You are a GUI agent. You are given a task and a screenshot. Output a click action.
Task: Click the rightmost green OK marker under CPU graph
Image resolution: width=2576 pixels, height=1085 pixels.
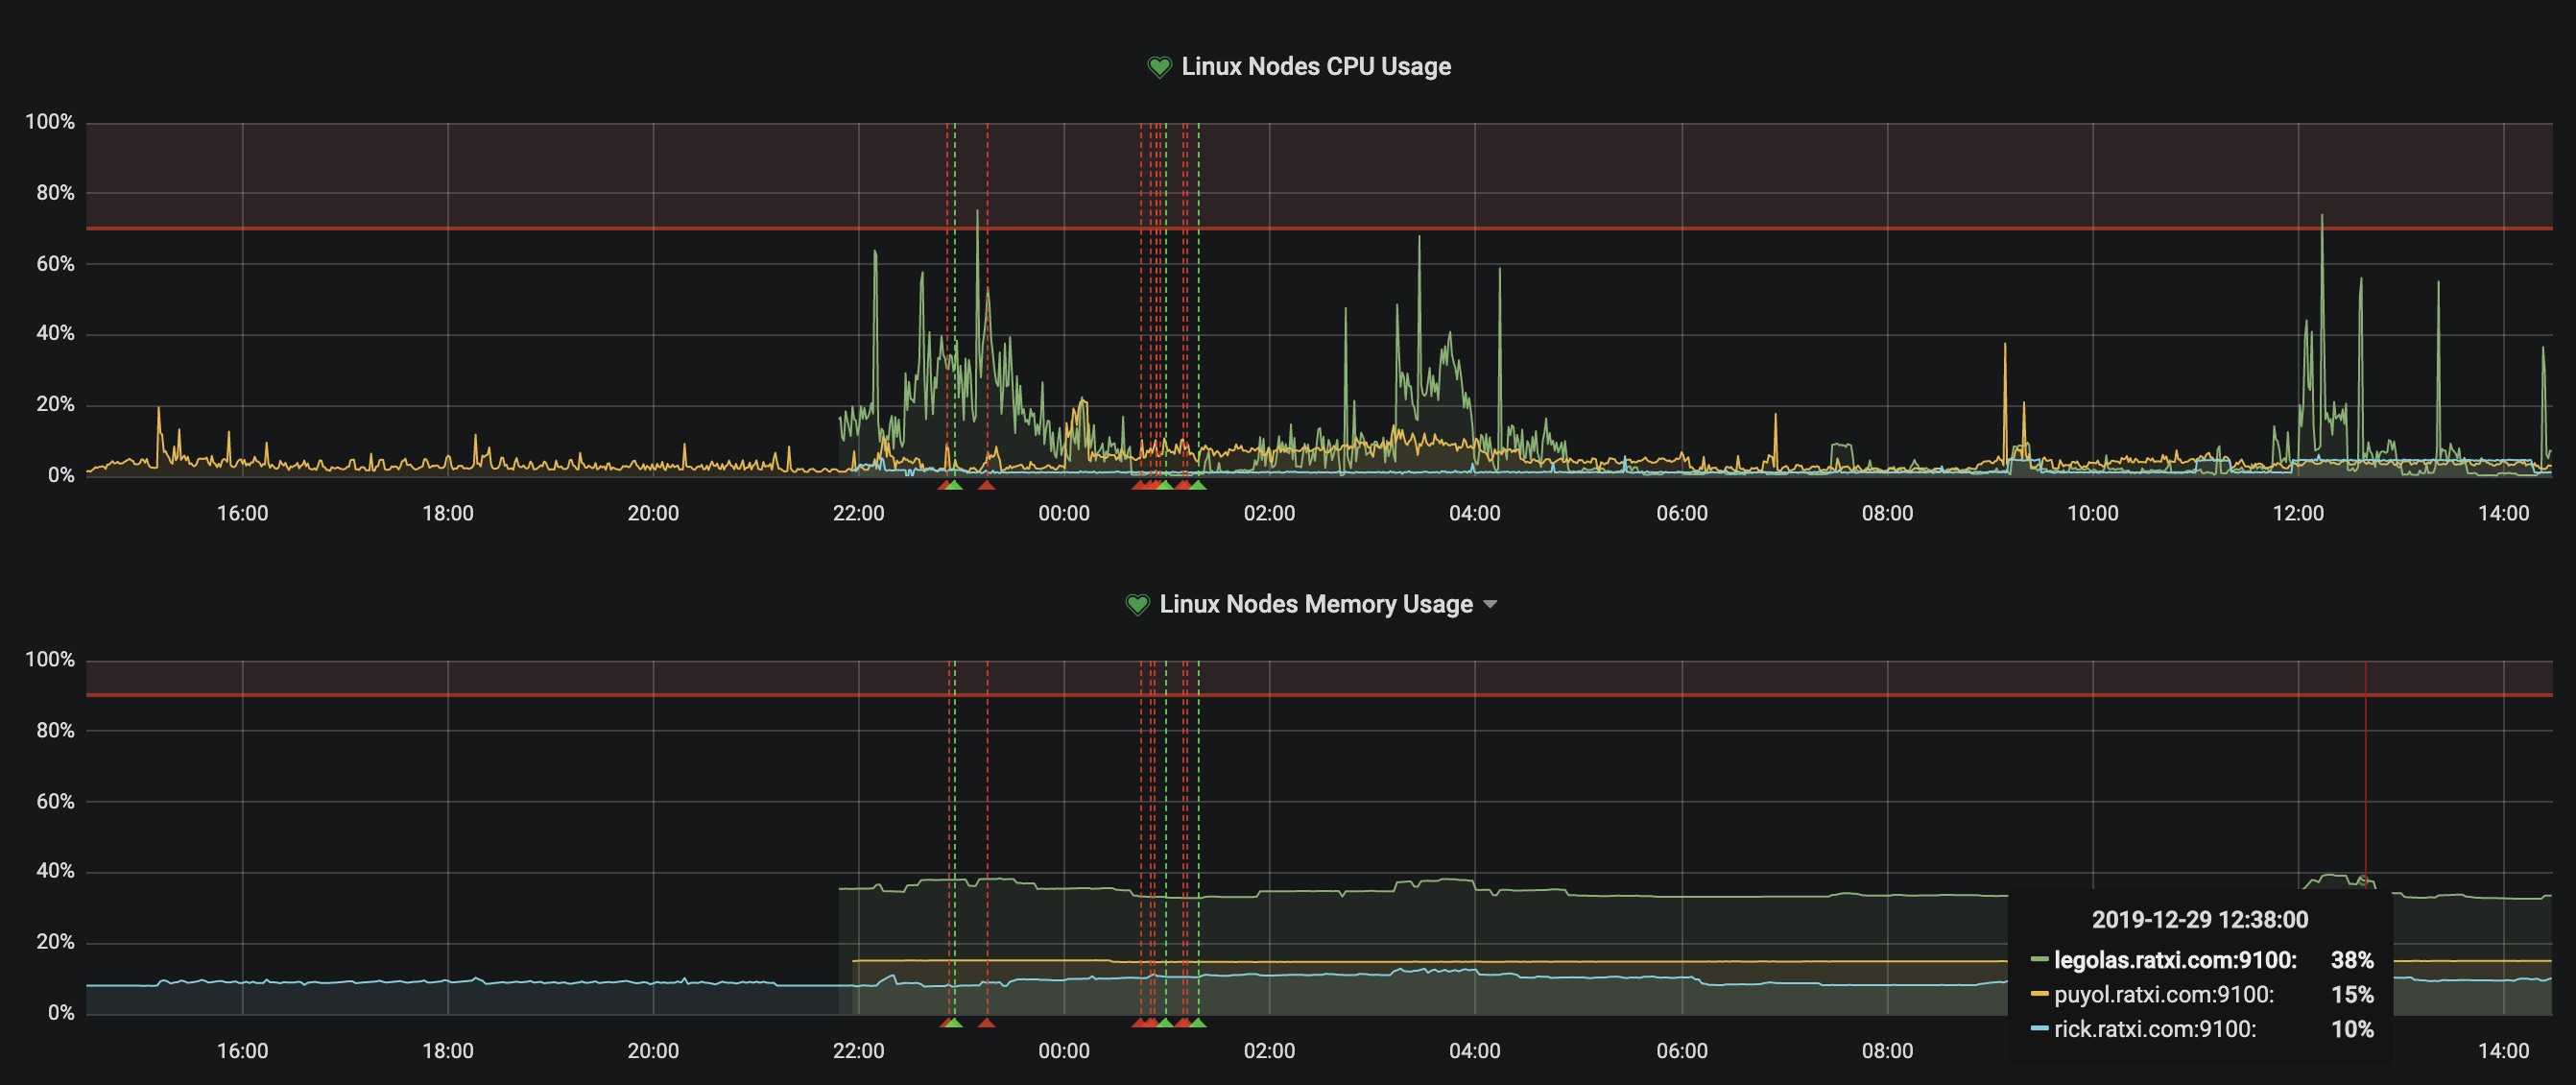point(1198,485)
